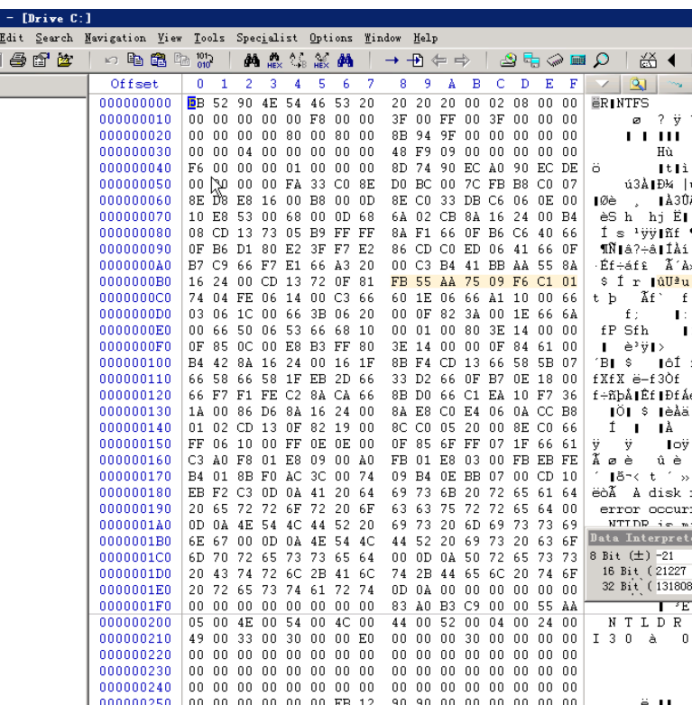
Task: Click the Go To Offset arrow icon
Action: 392,60
